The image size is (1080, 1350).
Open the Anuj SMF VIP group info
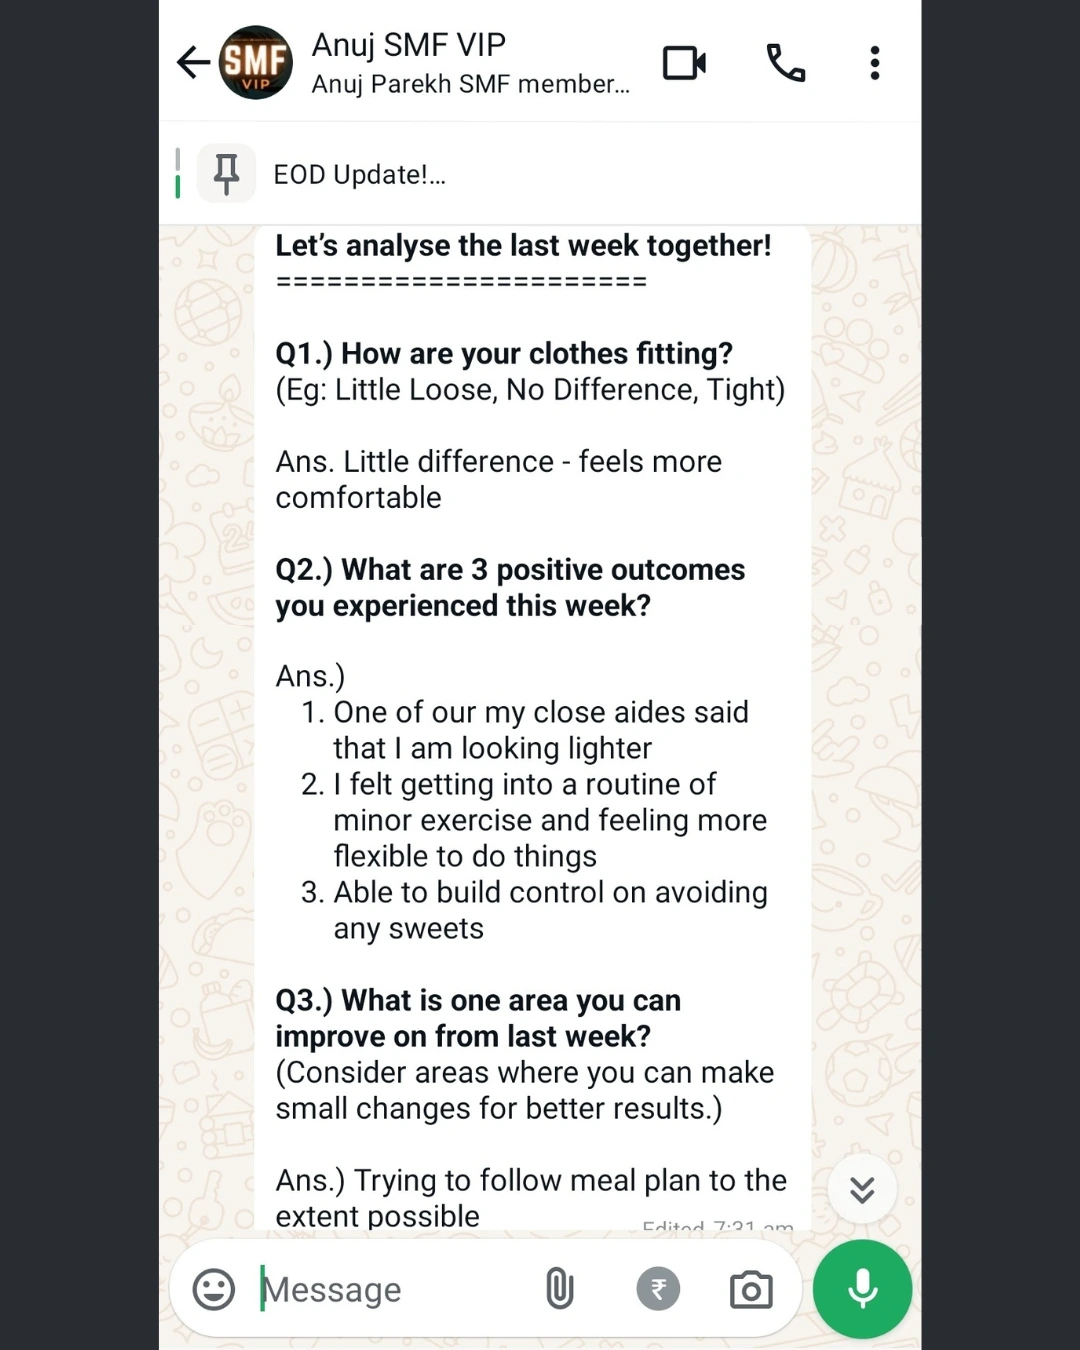pyautogui.click(x=409, y=45)
